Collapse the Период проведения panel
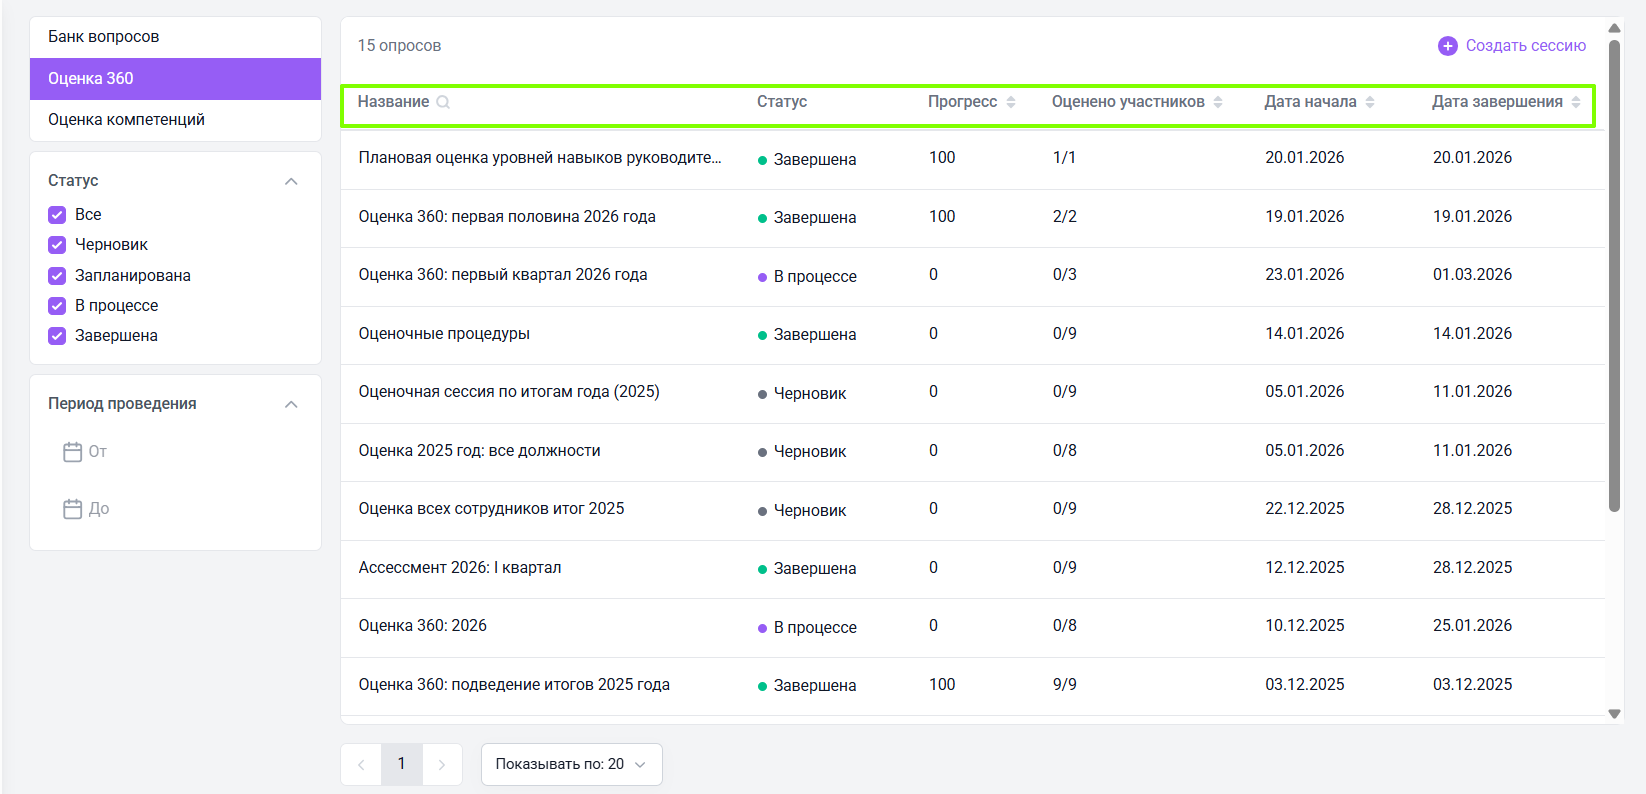The height and width of the screenshot is (794, 1646). pos(291,404)
